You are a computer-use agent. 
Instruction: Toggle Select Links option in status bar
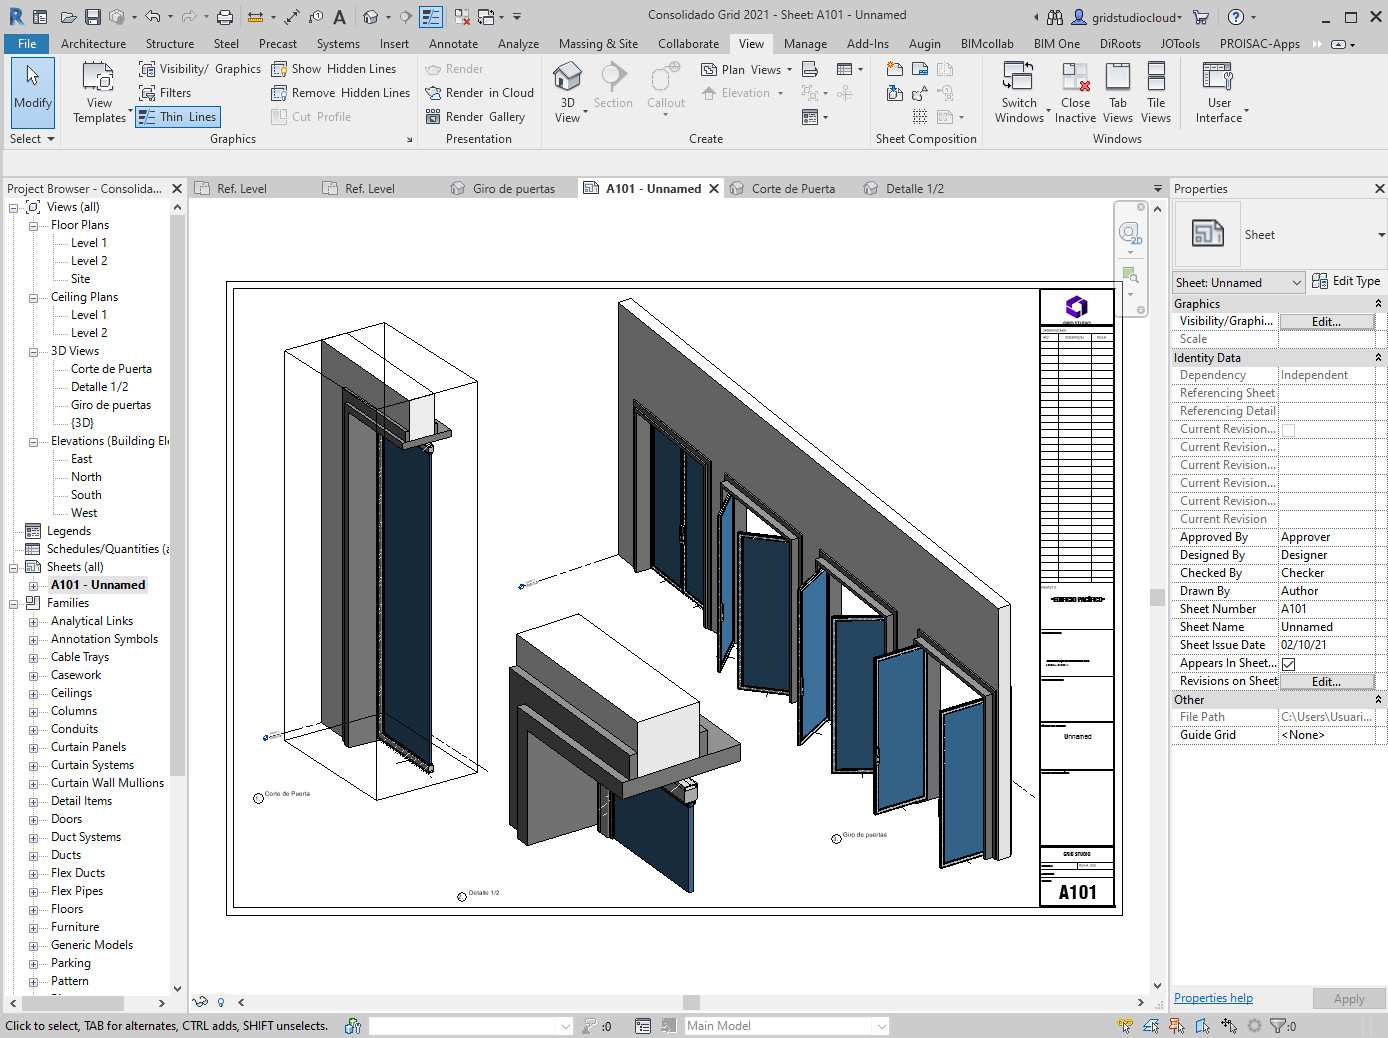1125,1026
